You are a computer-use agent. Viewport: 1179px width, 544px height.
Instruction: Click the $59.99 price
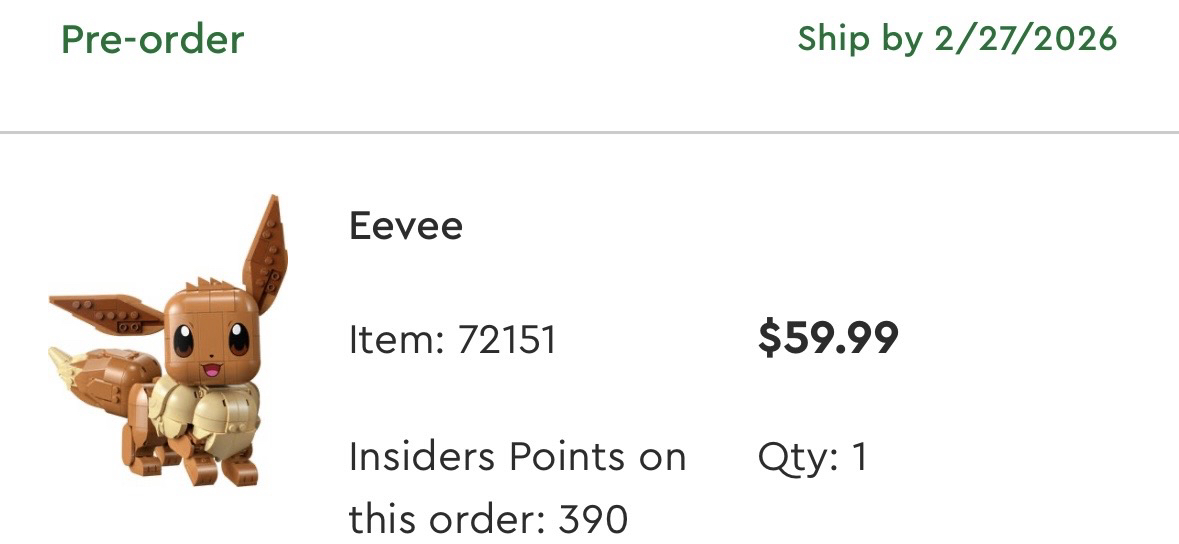(x=828, y=338)
